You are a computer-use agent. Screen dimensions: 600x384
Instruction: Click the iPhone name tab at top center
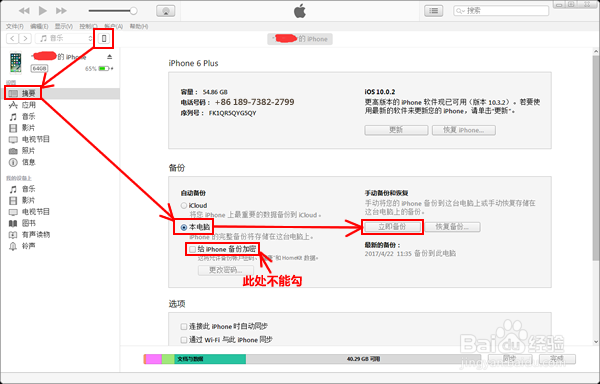click(x=300, y=39)
